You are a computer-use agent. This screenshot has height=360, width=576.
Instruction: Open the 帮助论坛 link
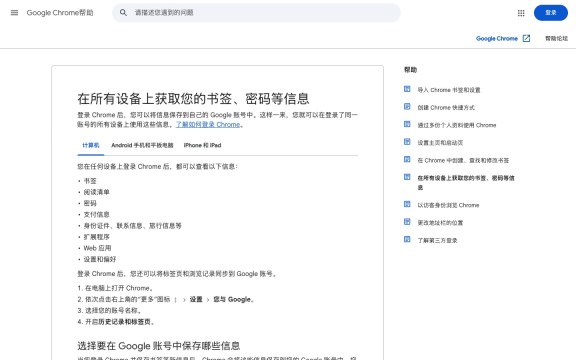click(x=556, y=39)
